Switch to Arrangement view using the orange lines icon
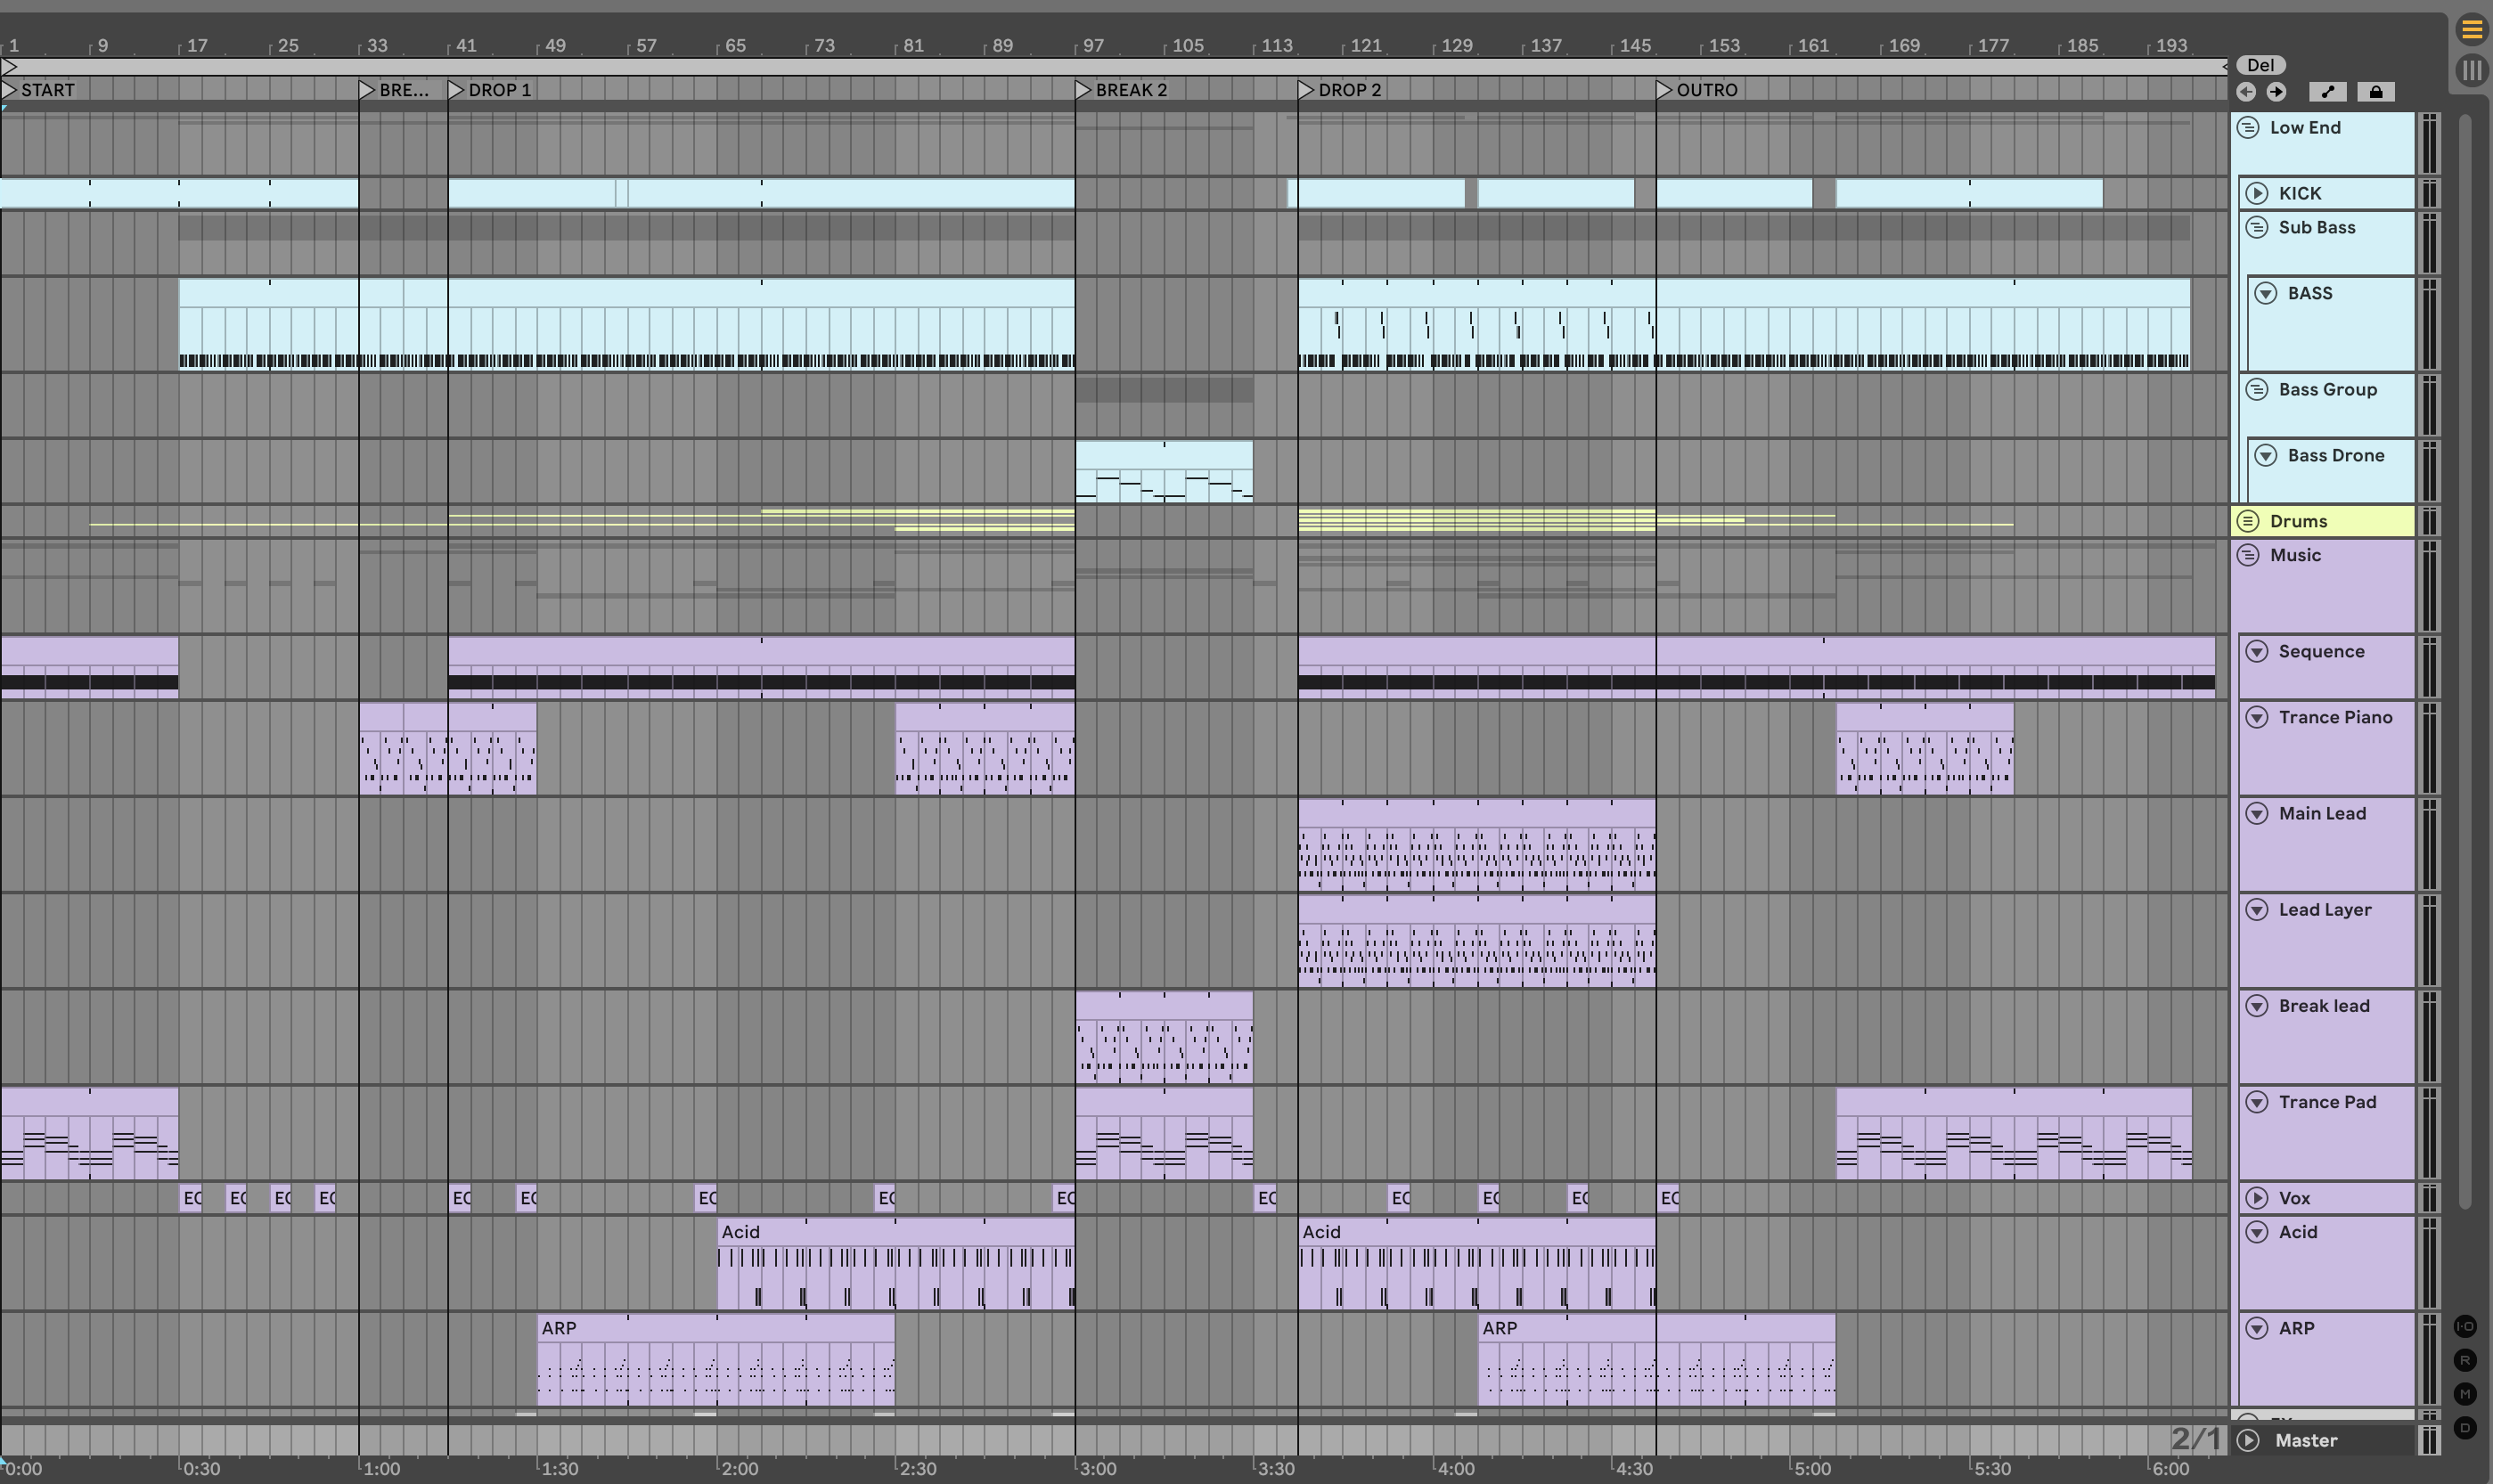The image size is (2493, 1484). [2471, 30]
